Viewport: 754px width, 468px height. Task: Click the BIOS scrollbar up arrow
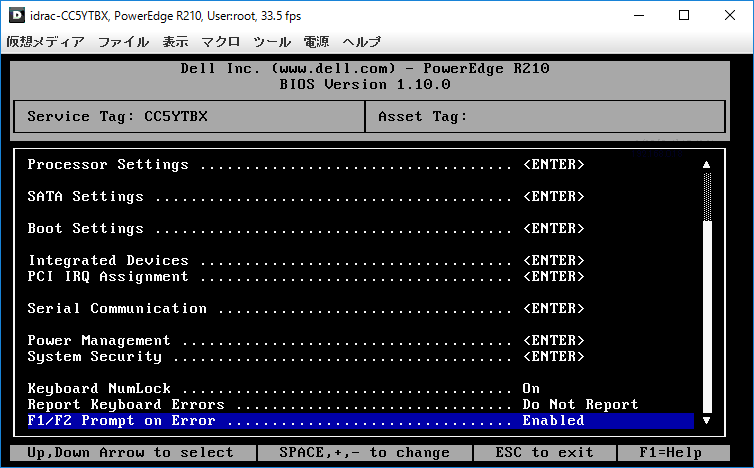coord(706,164)
